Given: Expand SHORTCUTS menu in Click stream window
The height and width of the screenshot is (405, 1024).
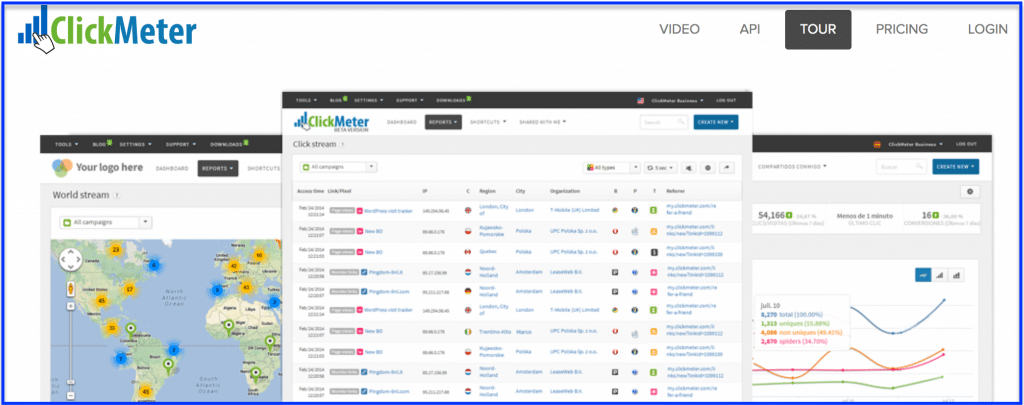Looking at the screenshot, I should (487, 122).
